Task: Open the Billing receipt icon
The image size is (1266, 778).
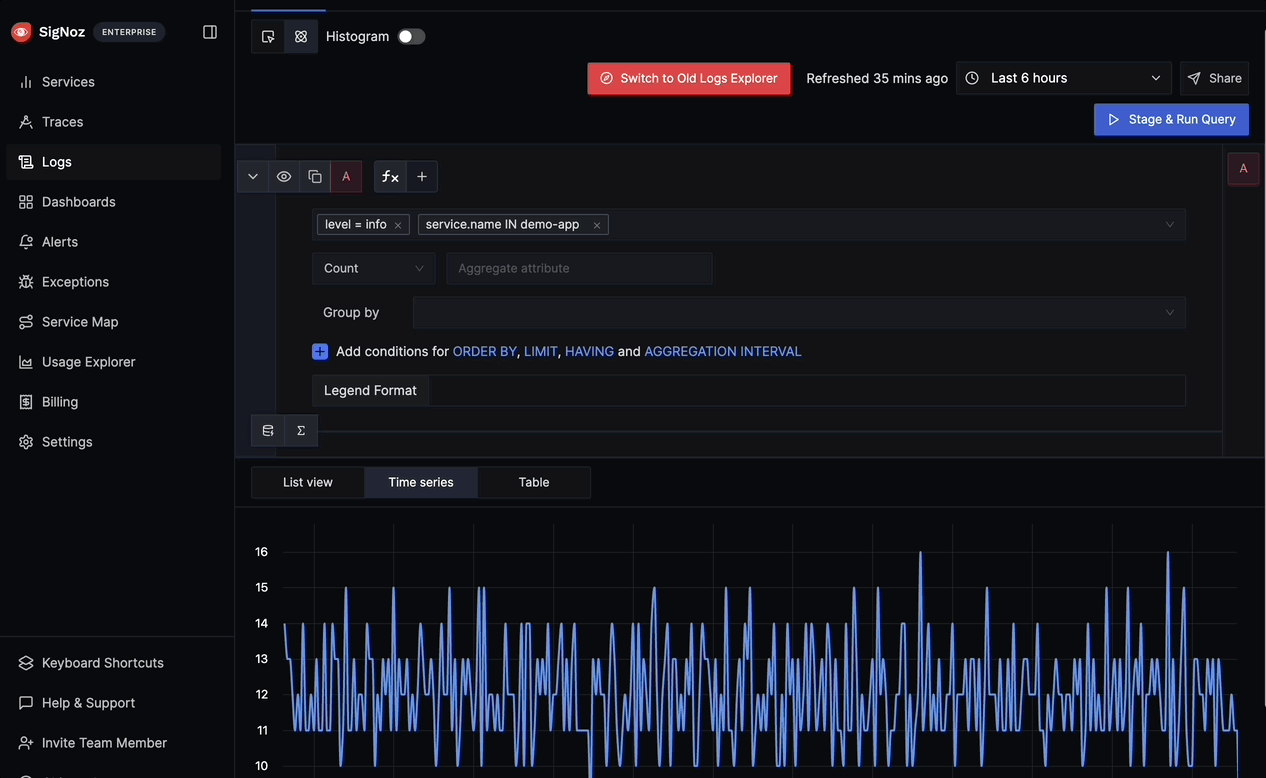Action: click(26, 402)
